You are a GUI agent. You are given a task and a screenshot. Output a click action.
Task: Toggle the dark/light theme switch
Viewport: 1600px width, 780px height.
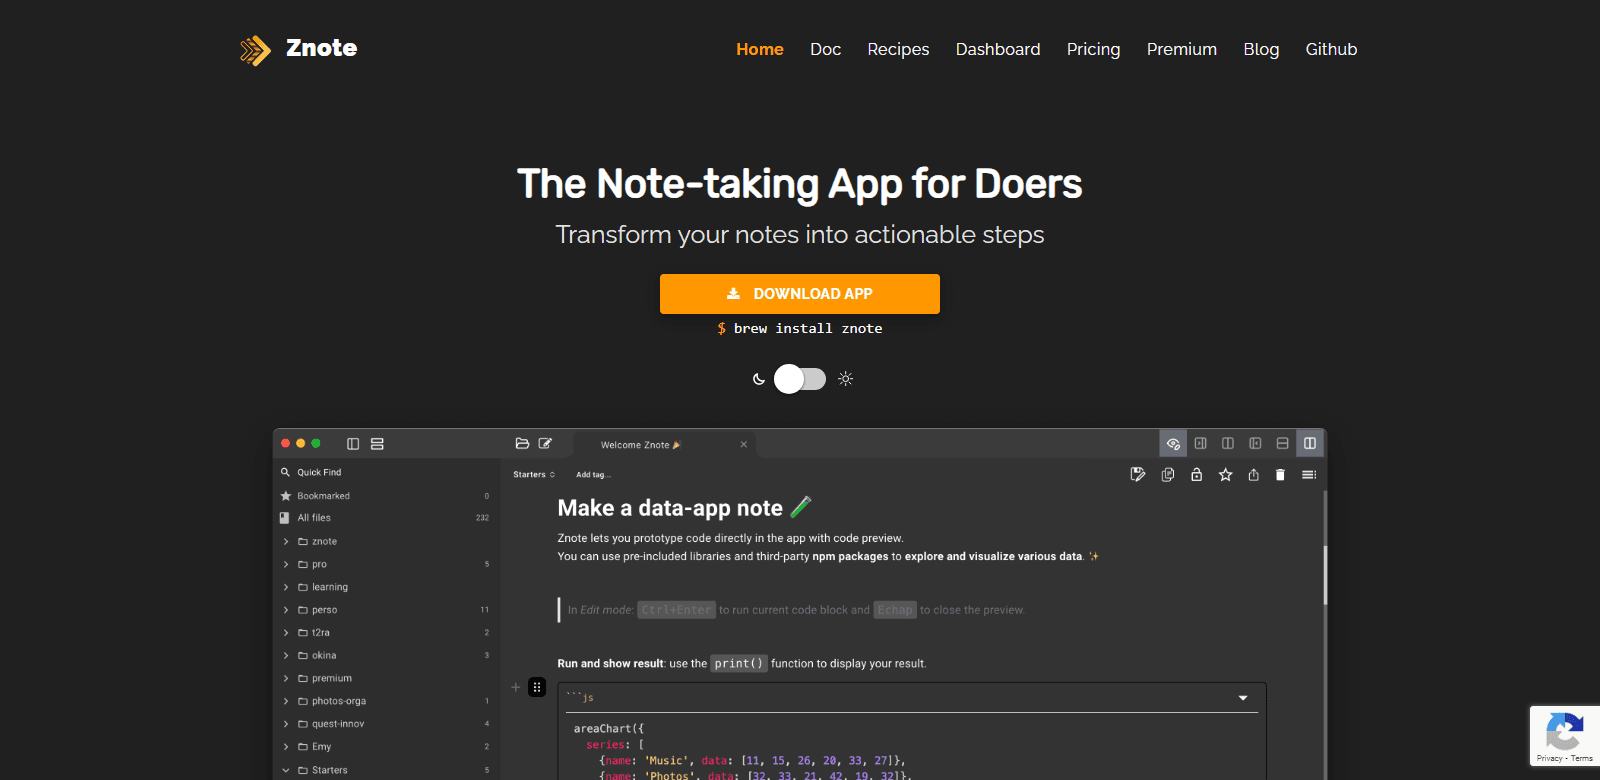[800, 379]
